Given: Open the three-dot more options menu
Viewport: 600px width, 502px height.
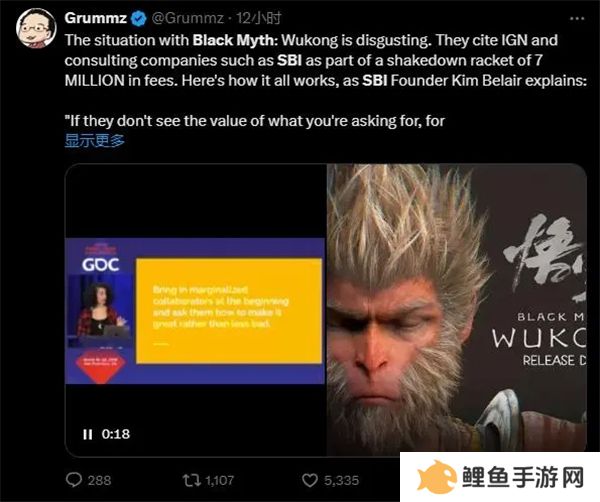Looking at the screenshot, I should click(577, 18).
